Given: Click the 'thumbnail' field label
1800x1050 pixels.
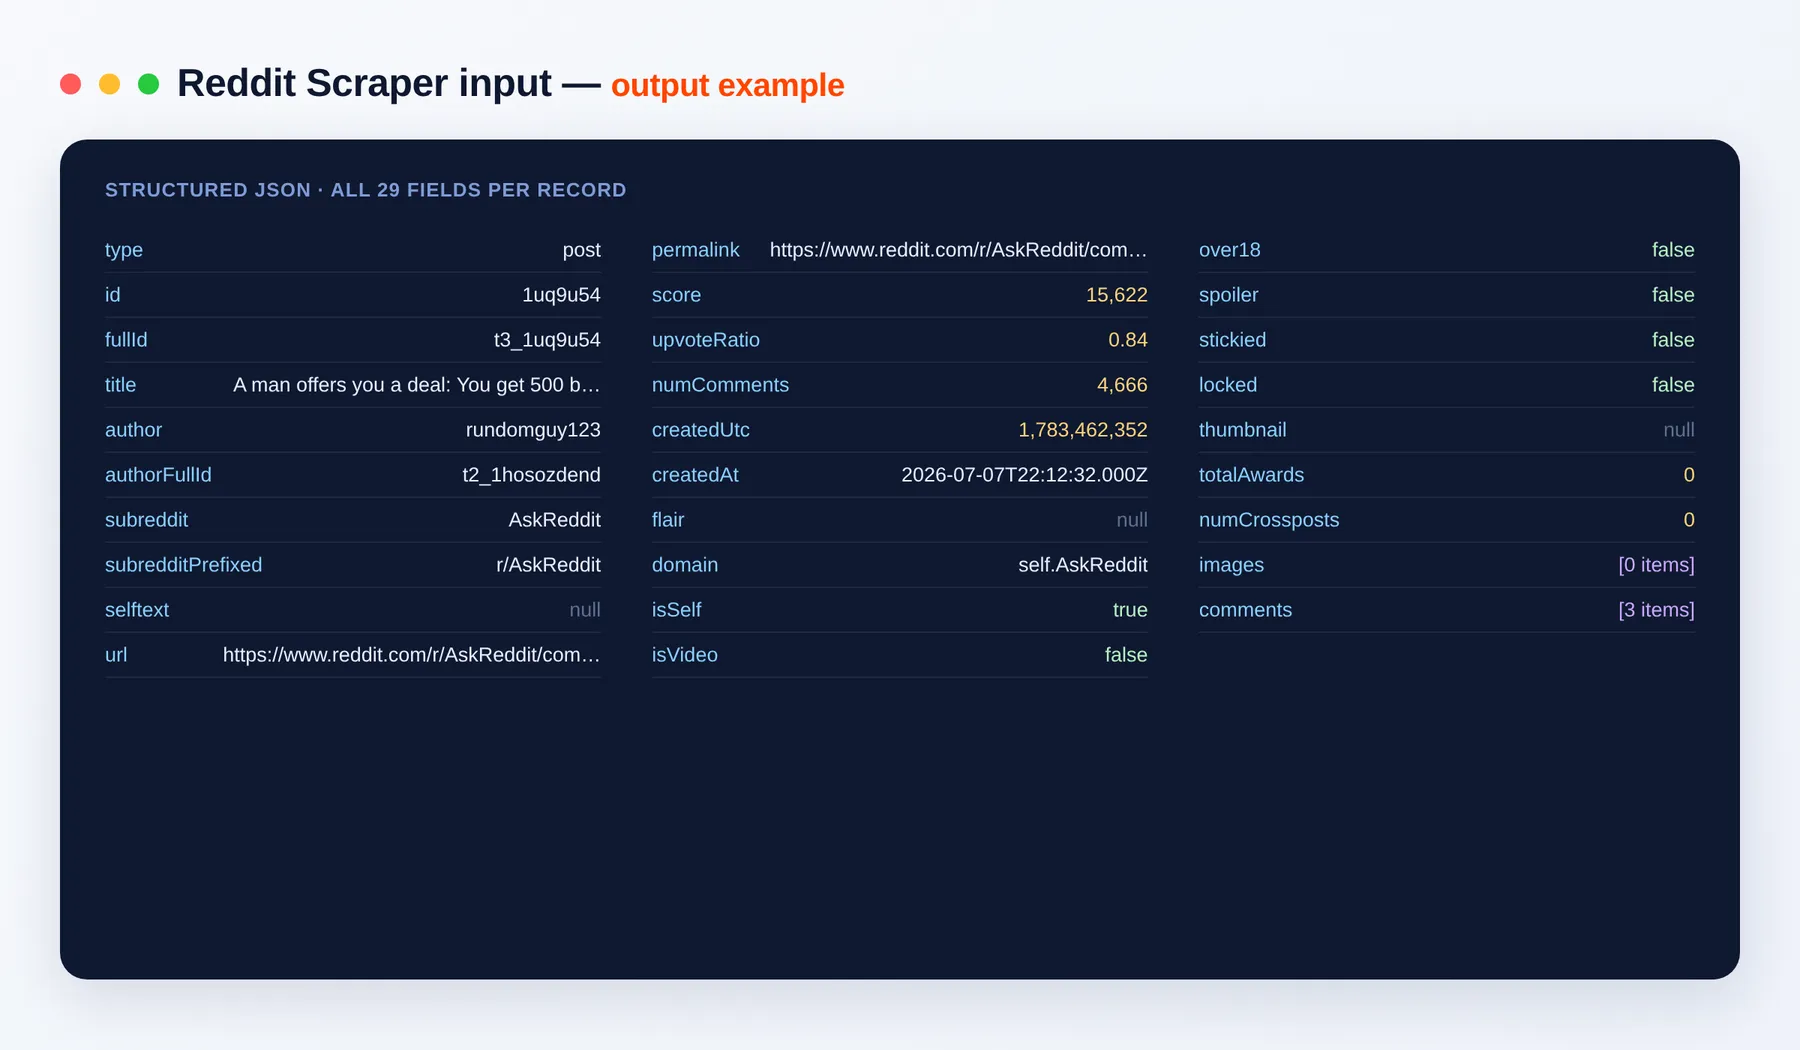Looking at the screenshot, I should pyautogui.click(x=1242, y=430).
